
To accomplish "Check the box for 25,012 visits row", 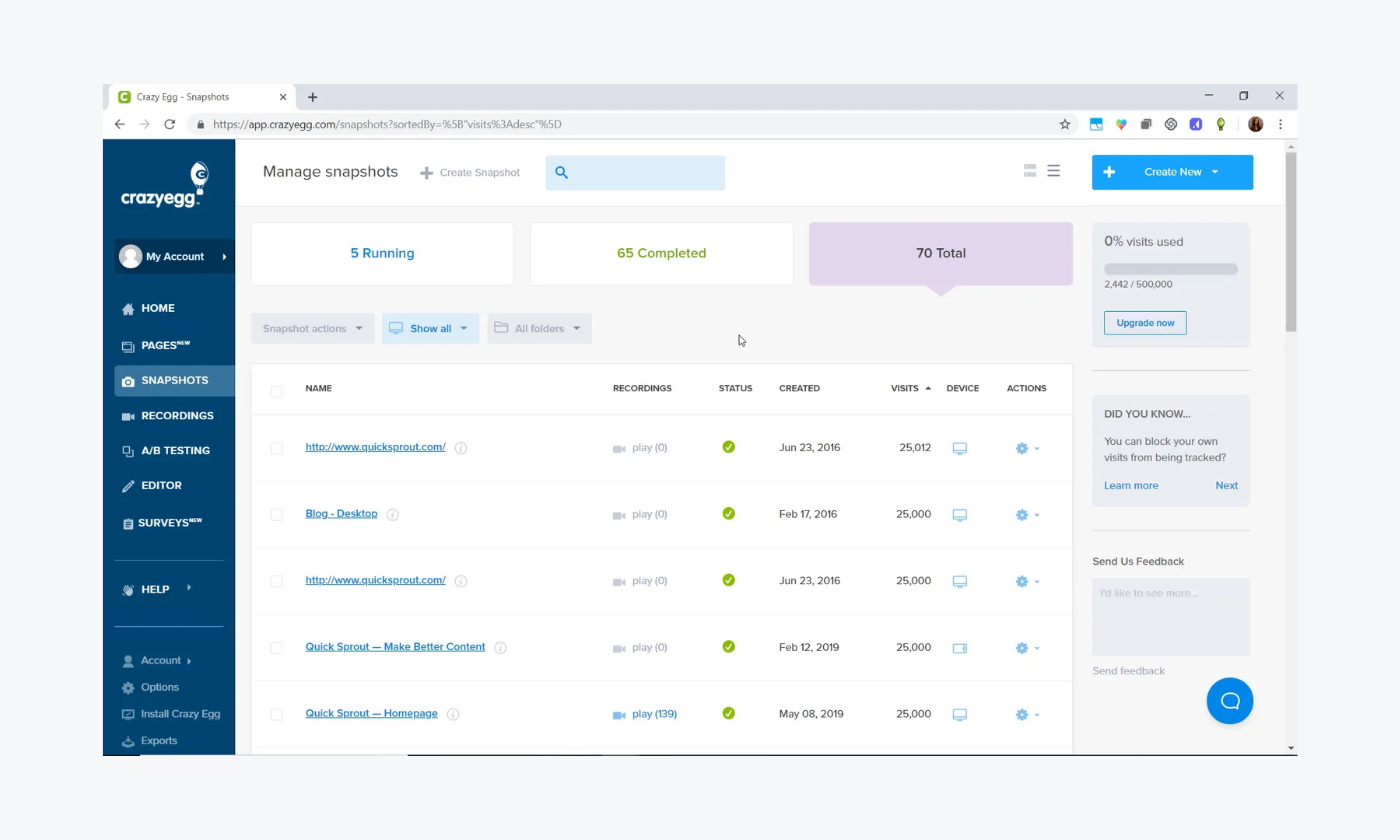I will (277, 449).
